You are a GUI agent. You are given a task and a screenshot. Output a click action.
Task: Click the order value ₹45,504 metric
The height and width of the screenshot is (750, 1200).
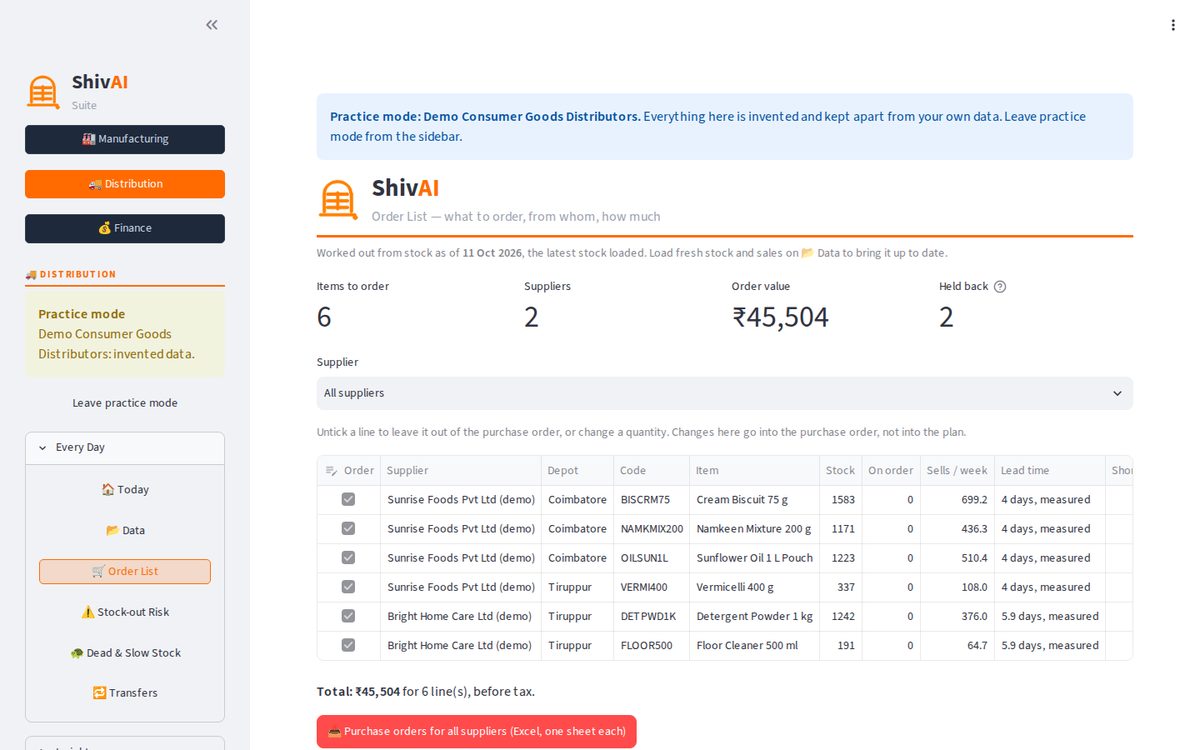point(780,317)
